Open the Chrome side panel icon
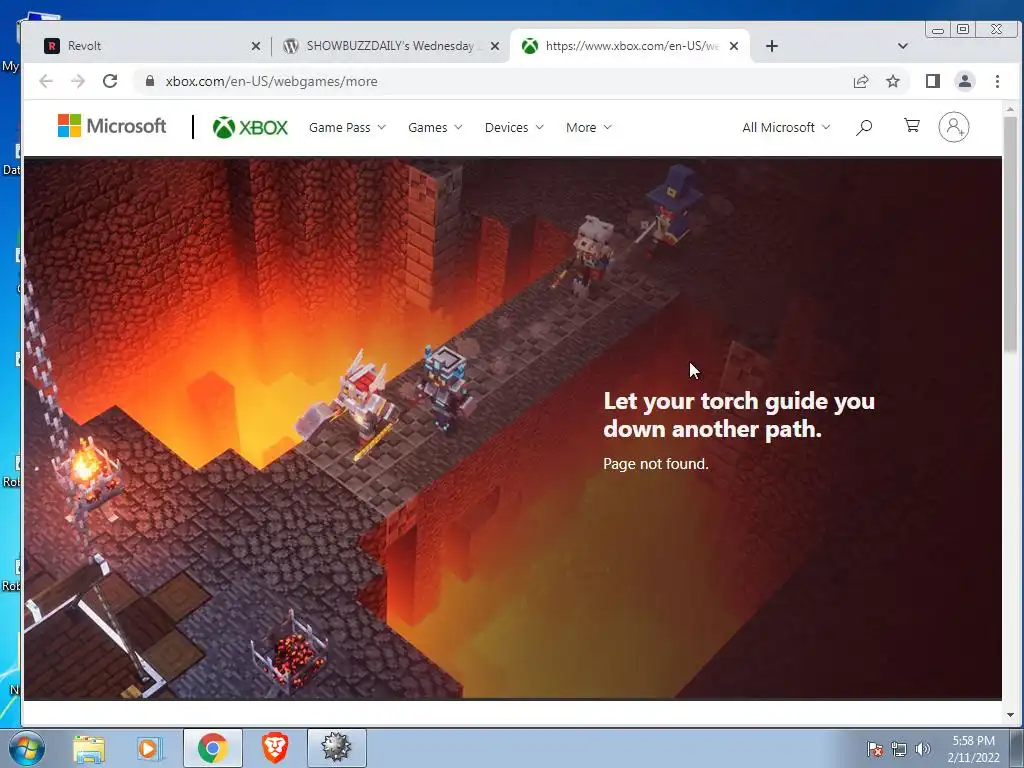Screen dimensions: 1024x768 pyautogui.click(x=933, y=81)
